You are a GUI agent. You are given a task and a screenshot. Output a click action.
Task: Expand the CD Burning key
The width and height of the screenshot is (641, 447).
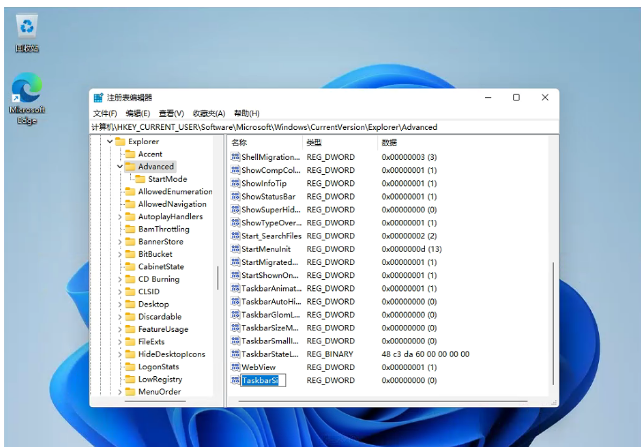click(119, 279)
